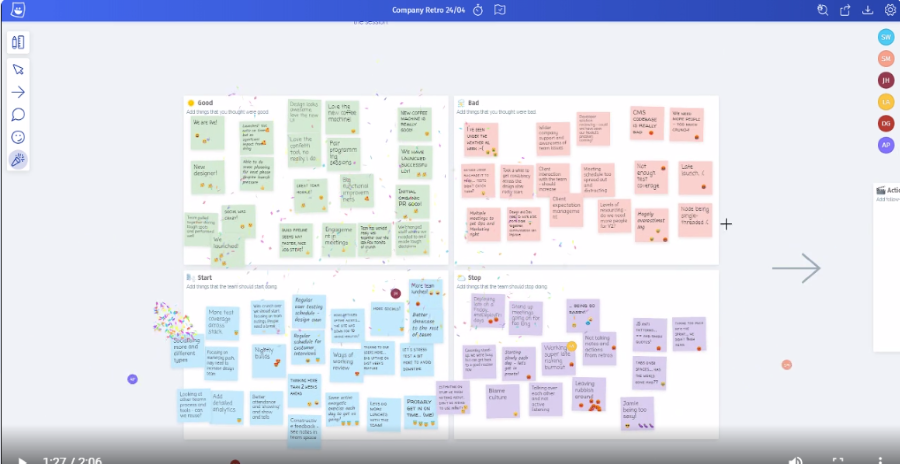The height and width of the screenshot is (464, 900).
Task: Select the 'Stand up meetings' purple note
Action: (x=525, y=318)
